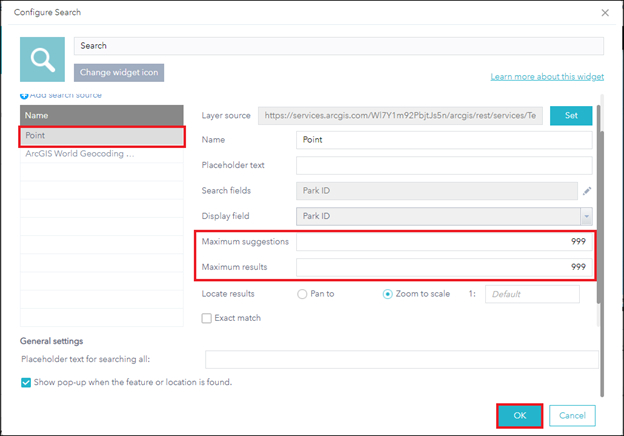Click the Maximum results value field
Viewport: 624px width, 436px height.
click(x=444, y=267)
